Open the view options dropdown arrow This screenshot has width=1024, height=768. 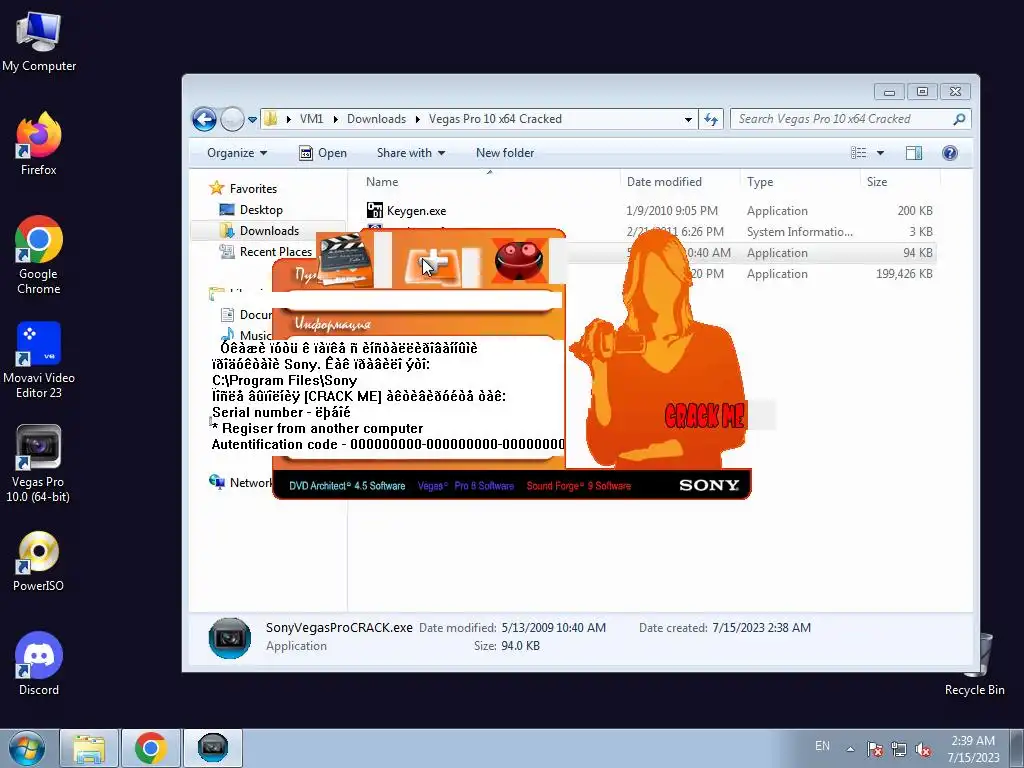[880, 153]
